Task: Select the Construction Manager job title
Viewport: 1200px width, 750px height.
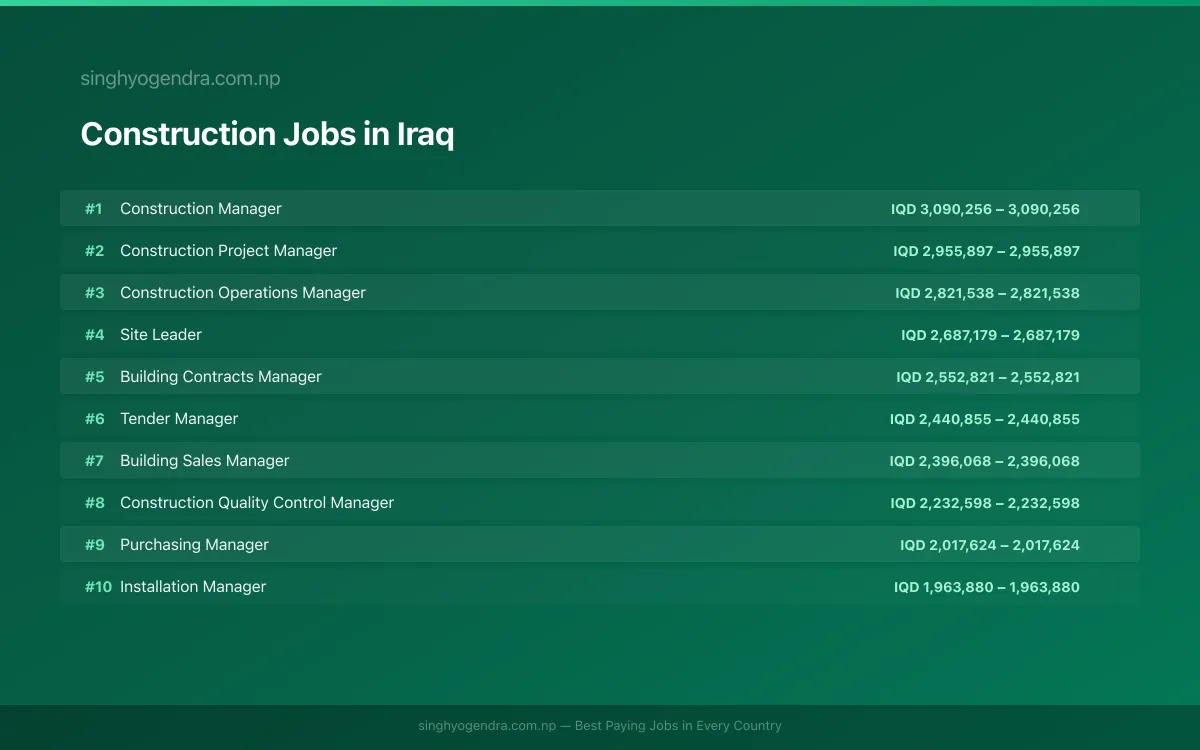Action: pos(201,209)
